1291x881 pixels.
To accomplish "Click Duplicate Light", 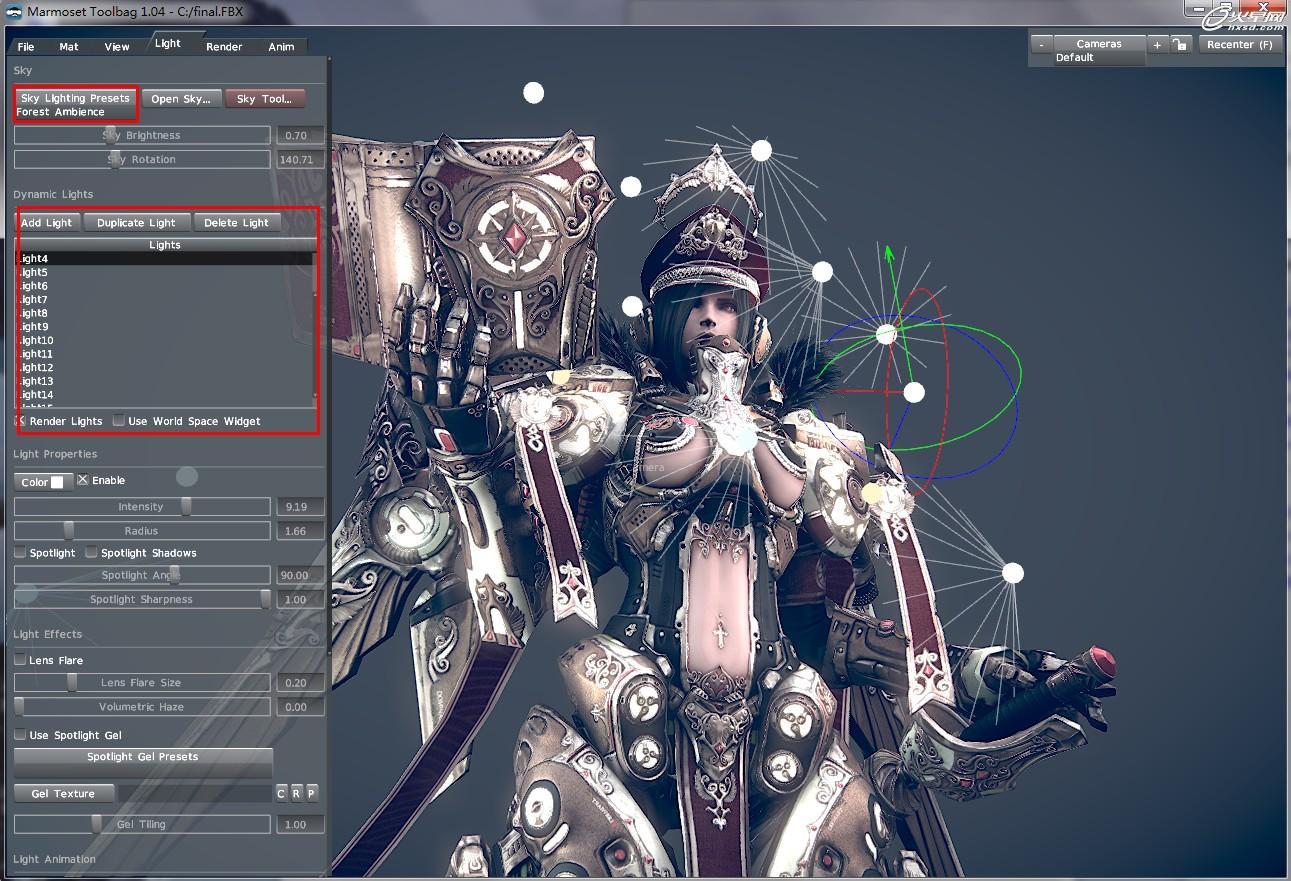I will click(136, 223).
